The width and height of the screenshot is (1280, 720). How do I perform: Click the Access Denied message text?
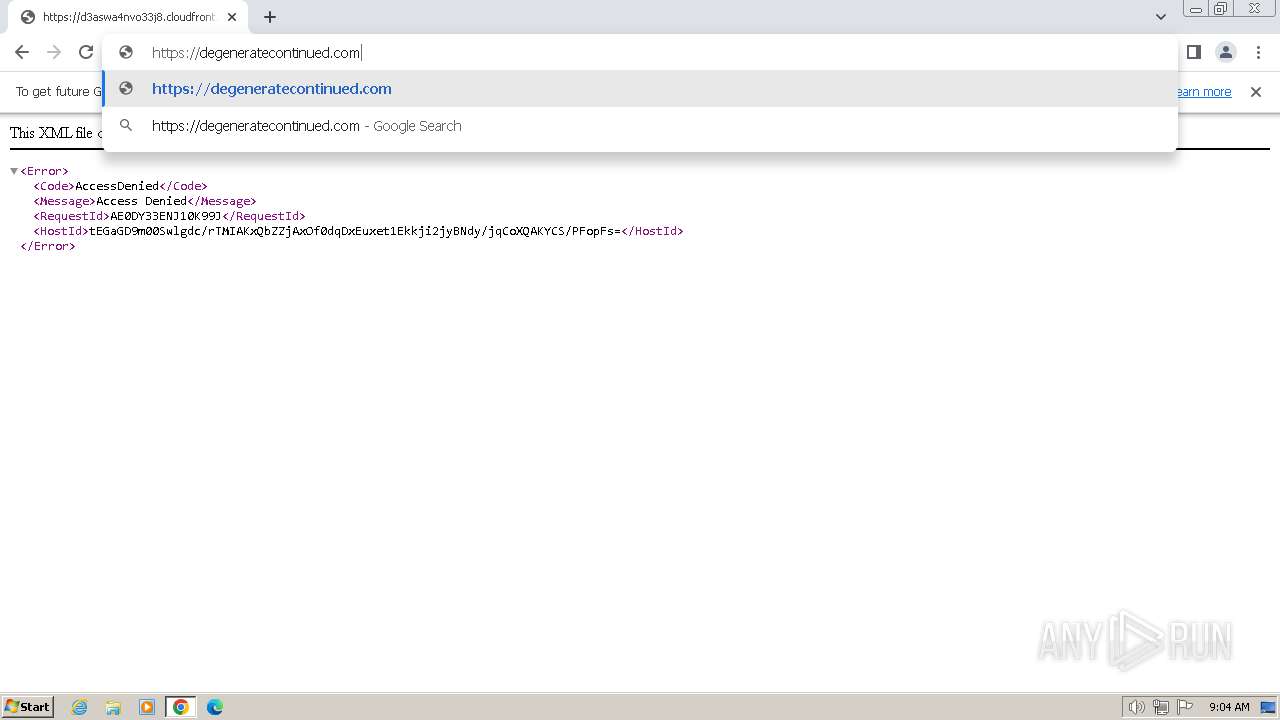(141, 201)
